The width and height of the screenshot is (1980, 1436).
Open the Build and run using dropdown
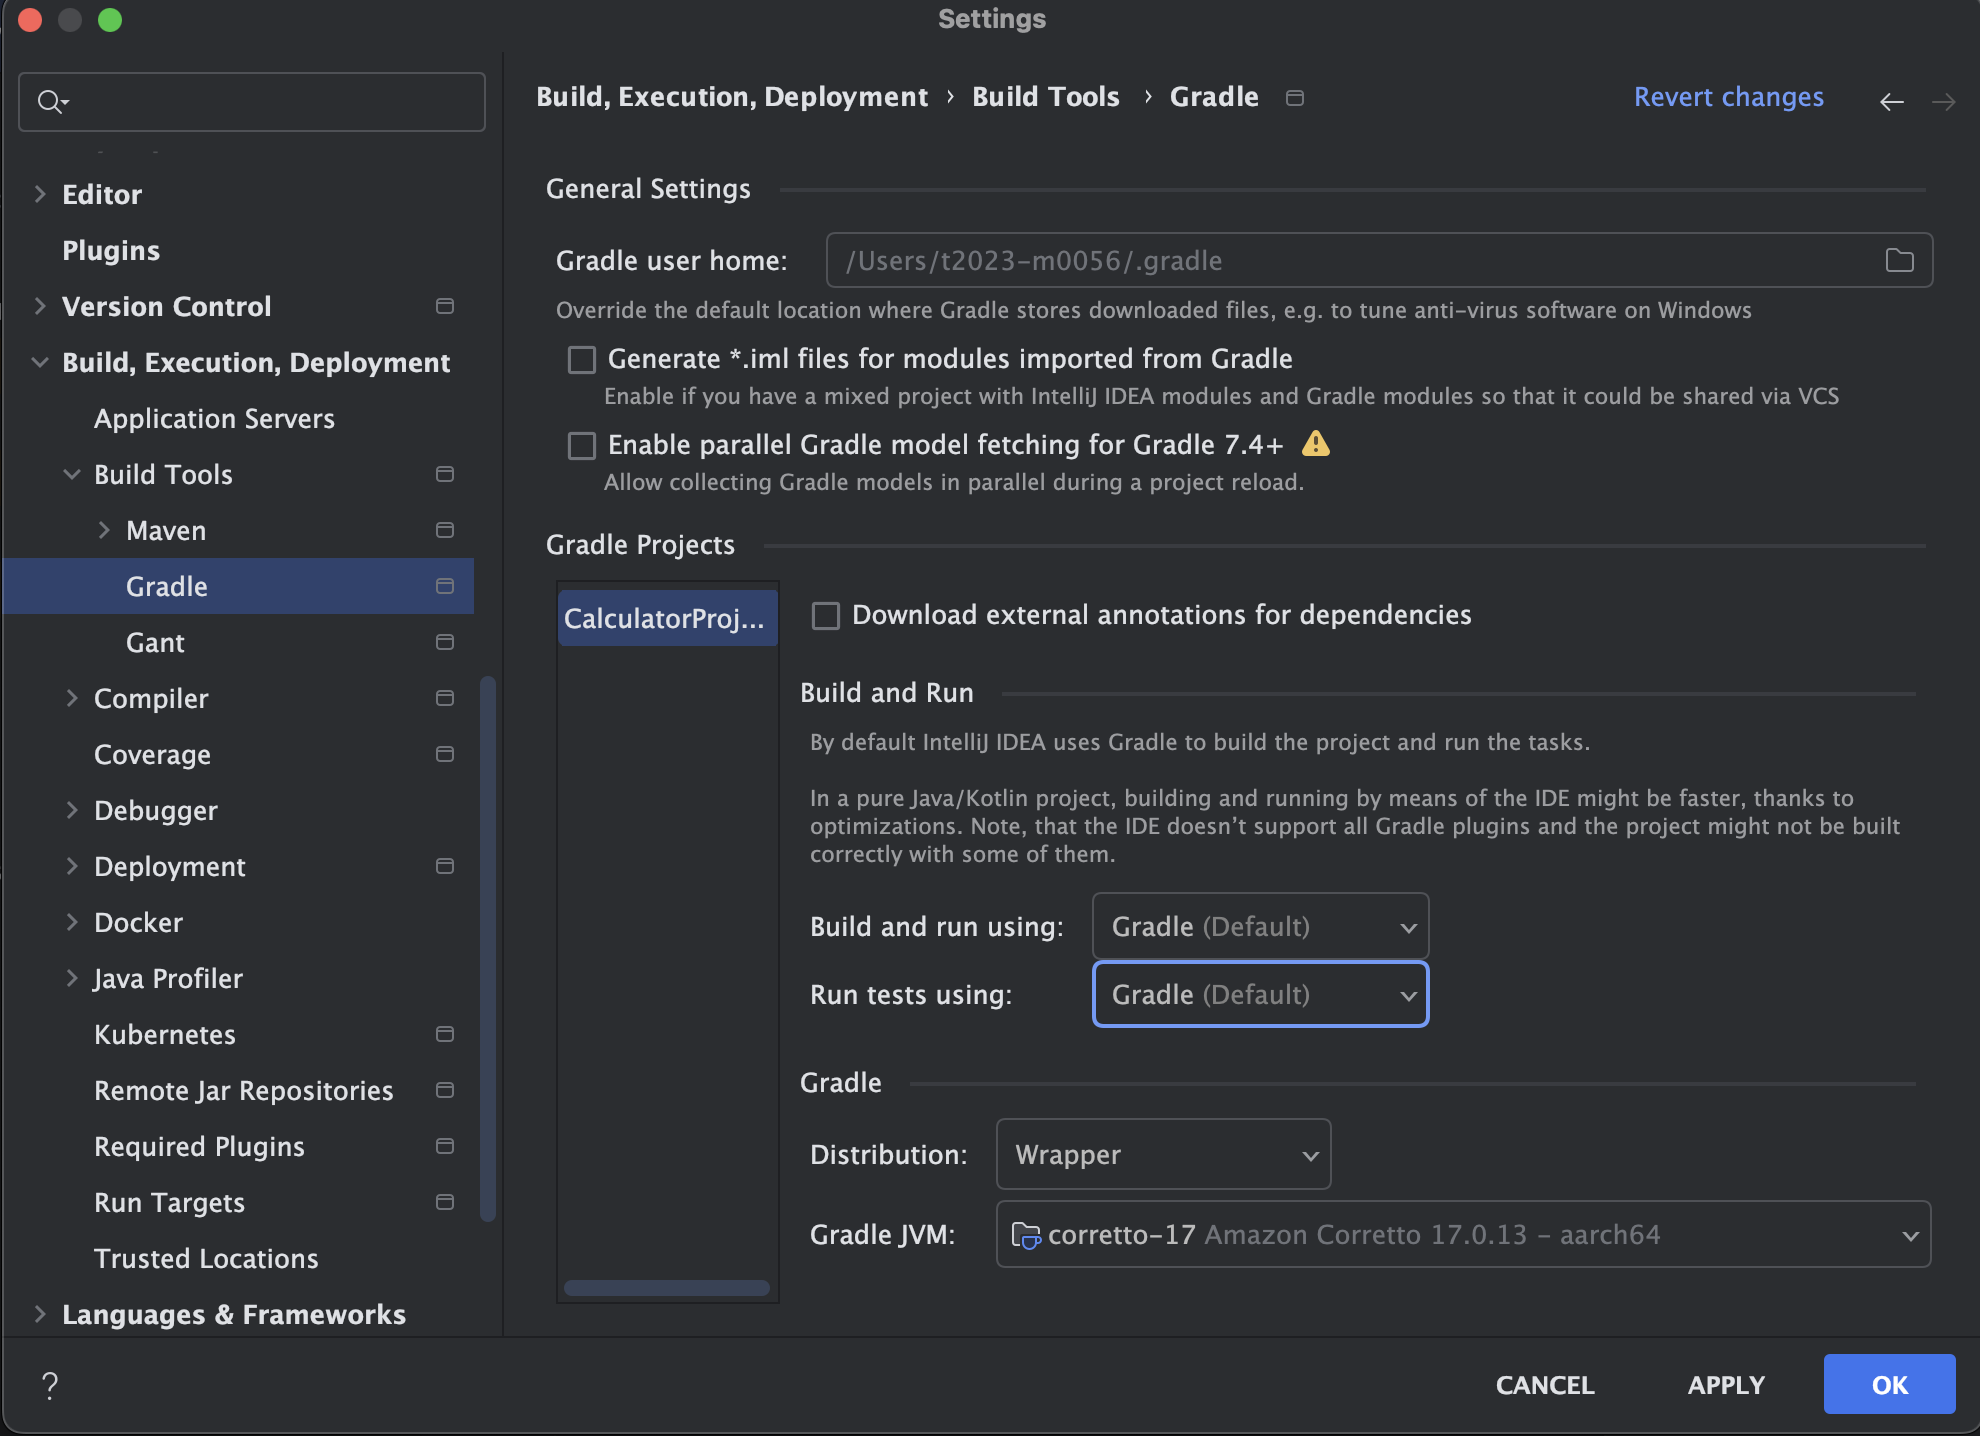click(1260, 927)
